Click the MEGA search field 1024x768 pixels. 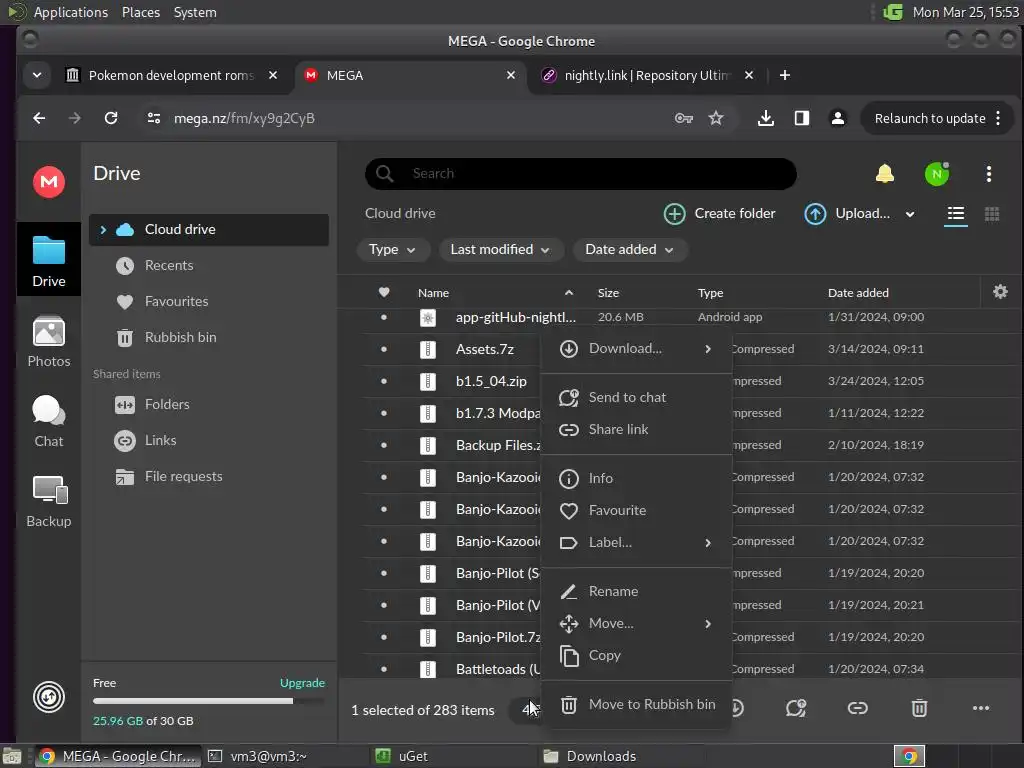[x=581, y=174]
